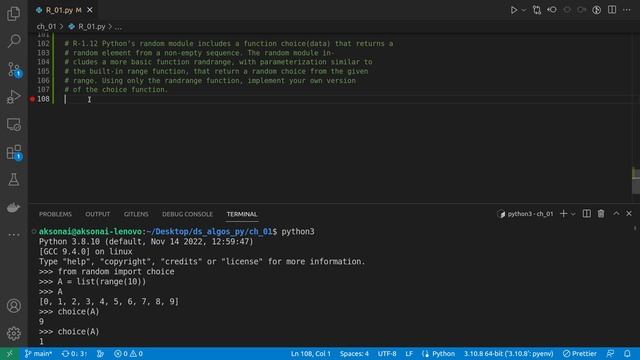The image size is (640, 360).
Task: Switch to the Debug Console tab
Action: [187, 214]
